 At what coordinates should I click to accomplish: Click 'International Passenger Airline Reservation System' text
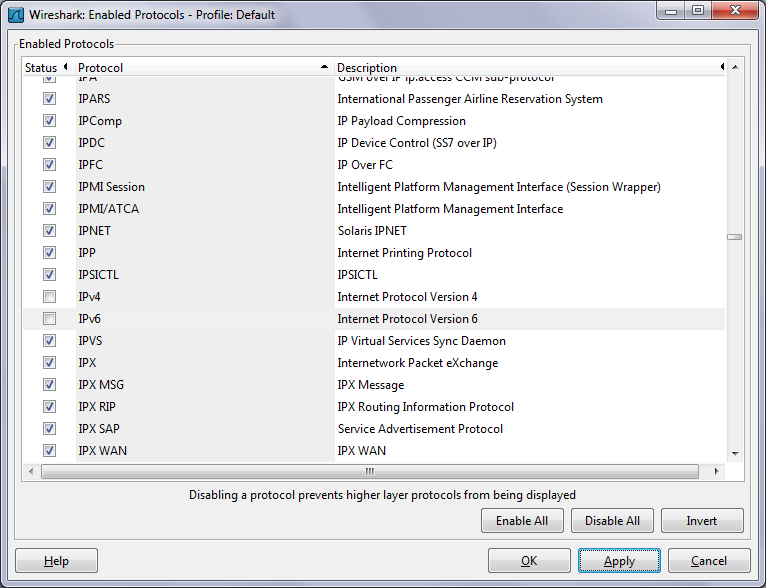click(x=470, y=99)
